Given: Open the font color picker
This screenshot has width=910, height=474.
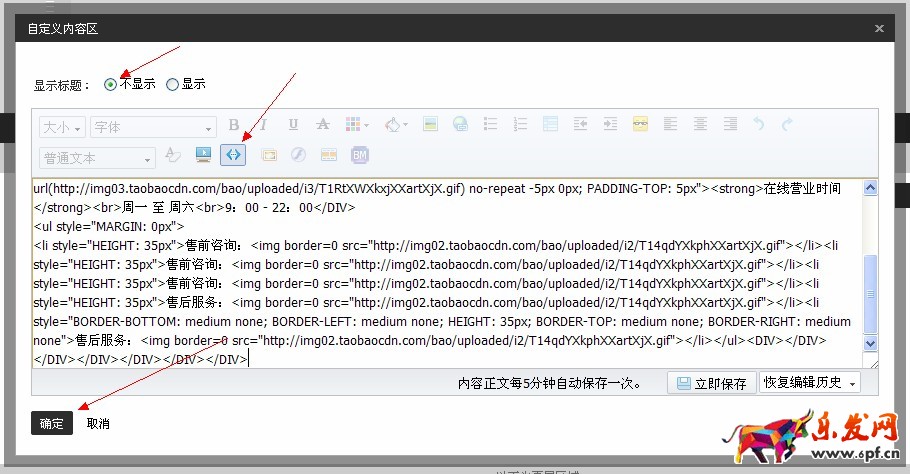Looking at the screenshot, I should click(x=394, y=125).
